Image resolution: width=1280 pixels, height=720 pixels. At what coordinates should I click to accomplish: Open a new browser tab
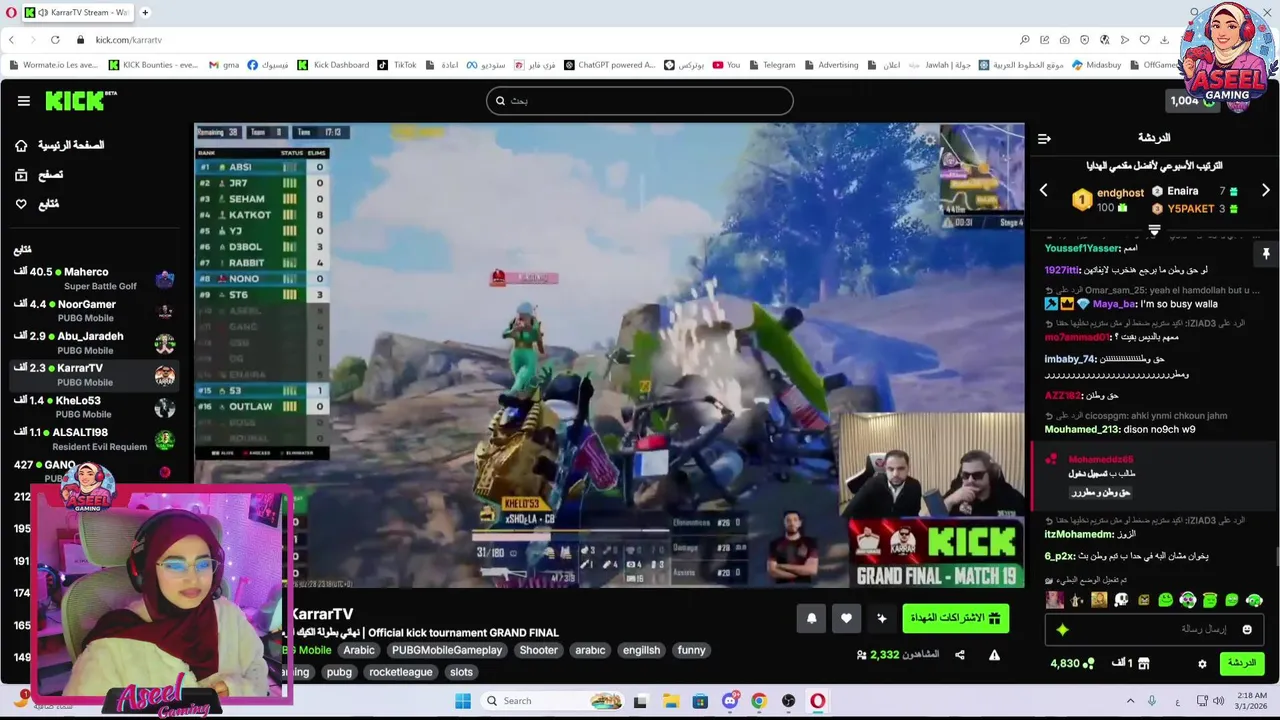(145, 13)
